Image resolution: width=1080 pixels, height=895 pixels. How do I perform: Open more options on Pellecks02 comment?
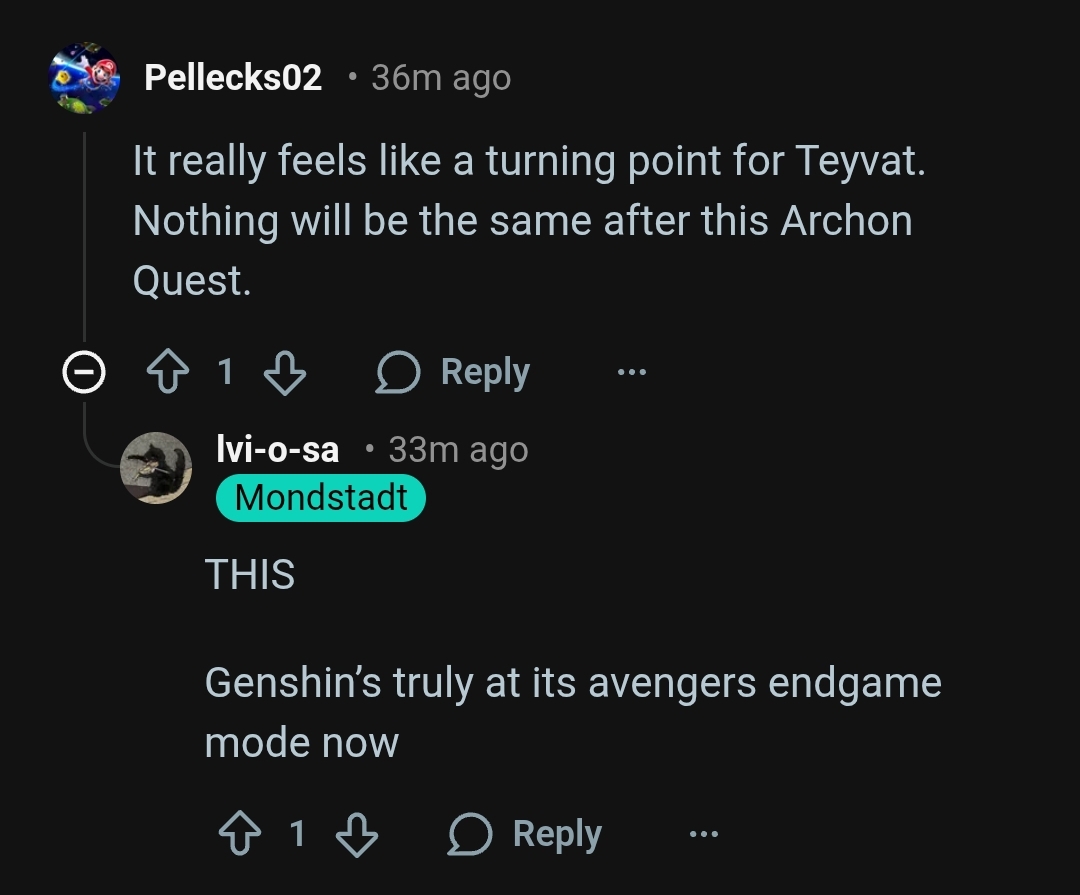pyautogui.click(x=632, y=372)
